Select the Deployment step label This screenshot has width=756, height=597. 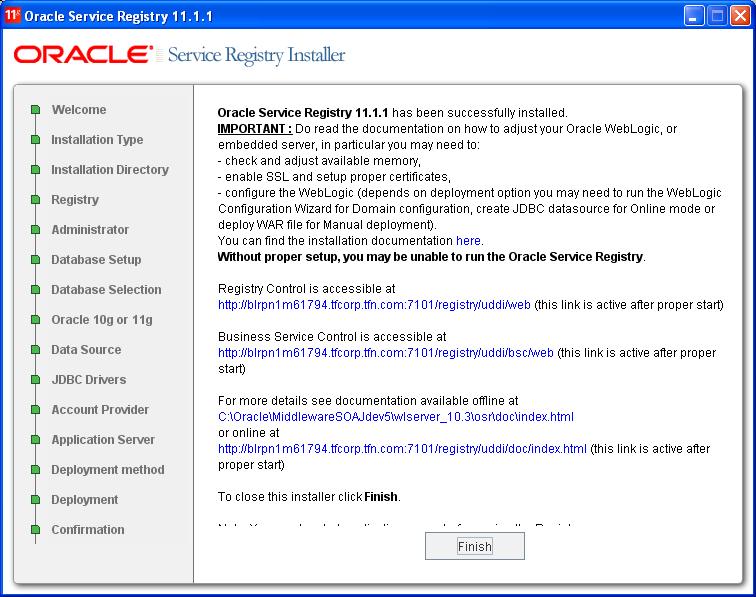click(x=85, y=500)
